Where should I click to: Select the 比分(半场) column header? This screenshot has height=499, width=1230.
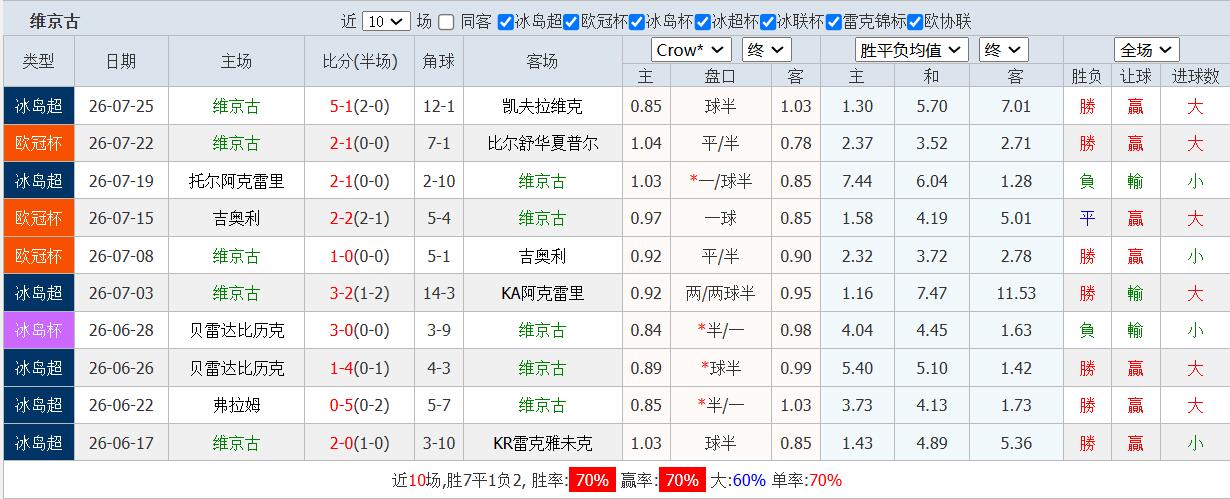point(360,62)
